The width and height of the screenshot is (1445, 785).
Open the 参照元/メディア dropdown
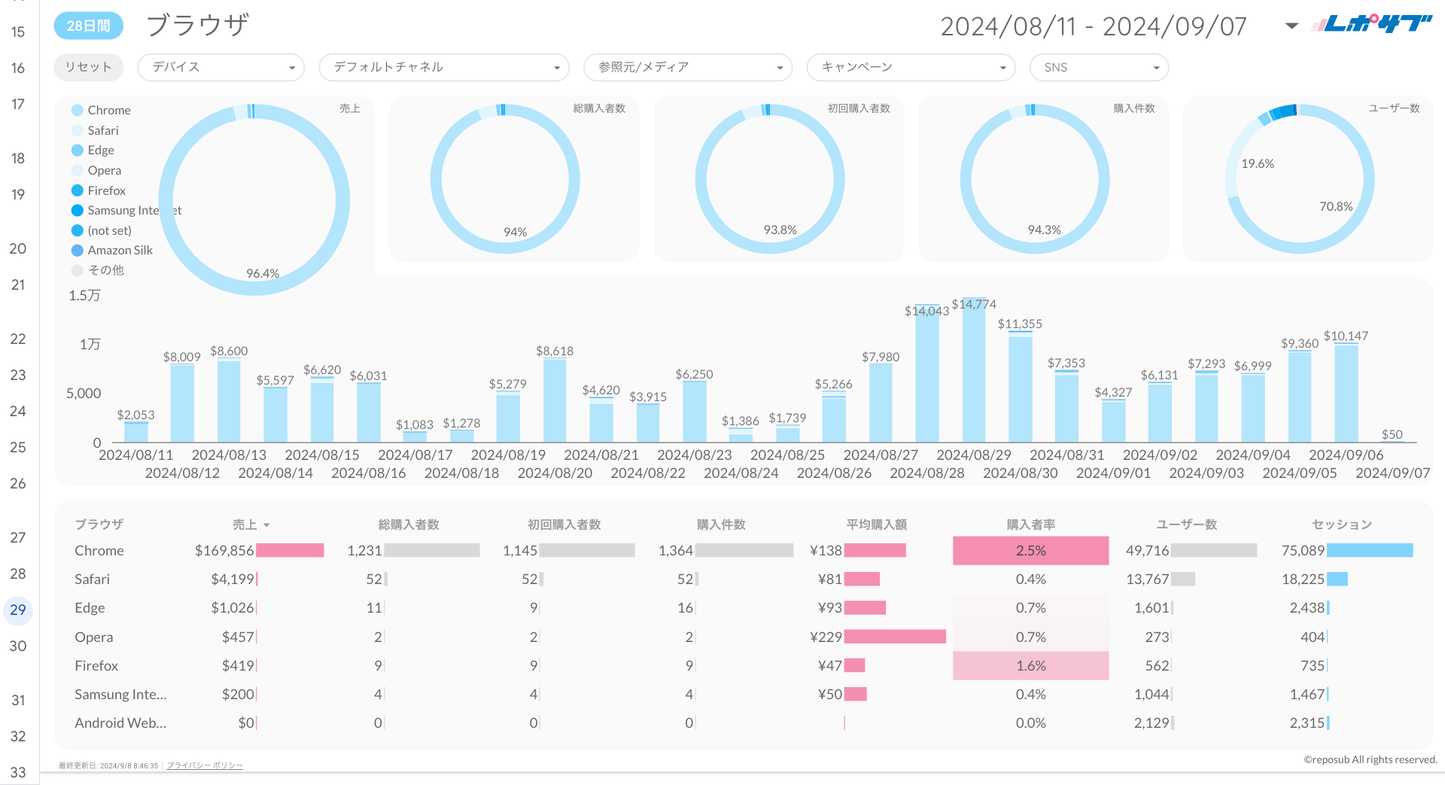688,67
